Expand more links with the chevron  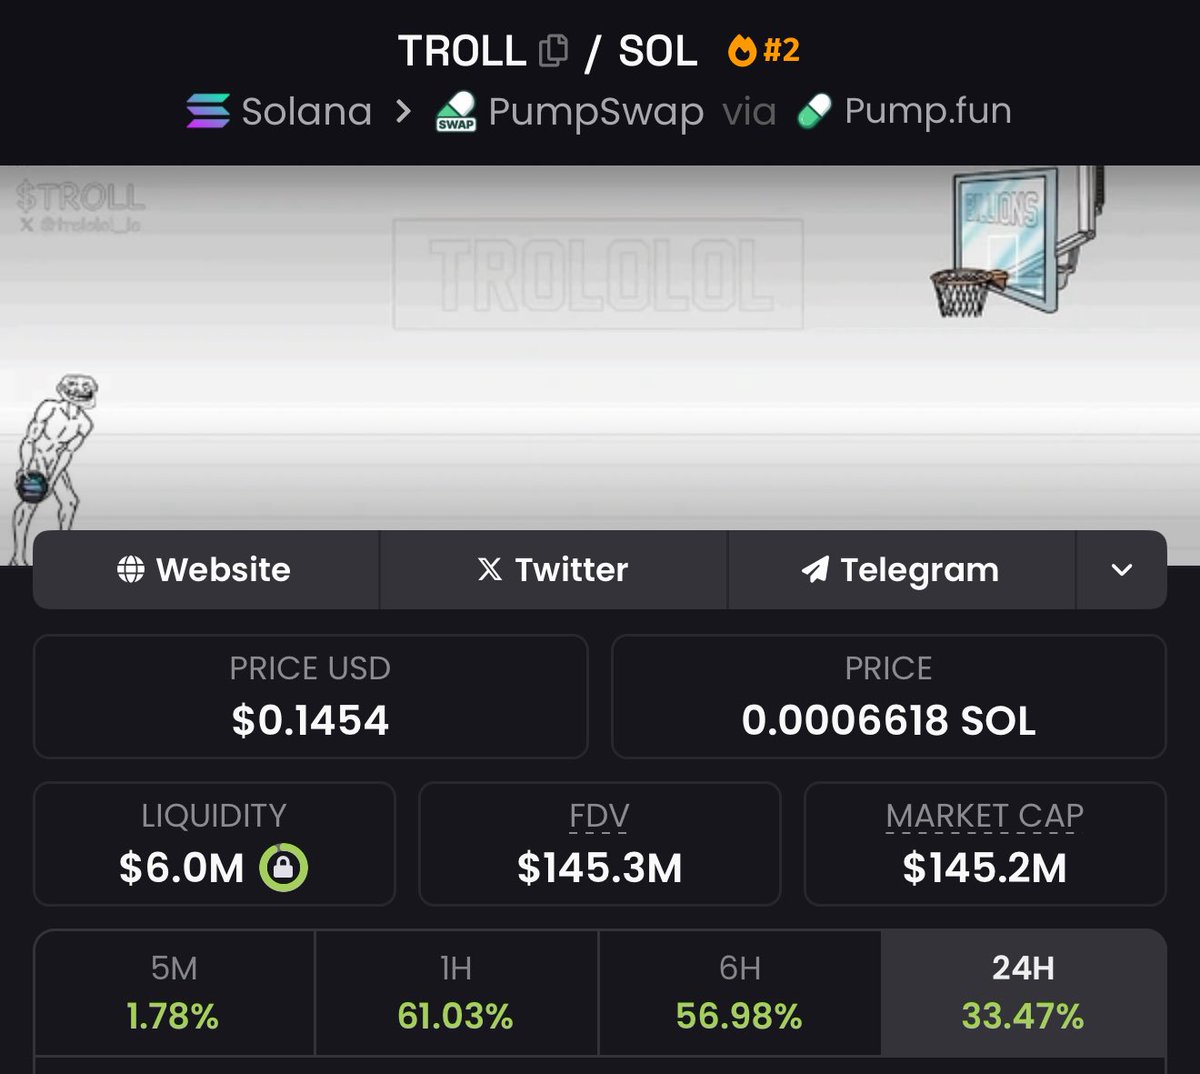tap(1122, 570)
